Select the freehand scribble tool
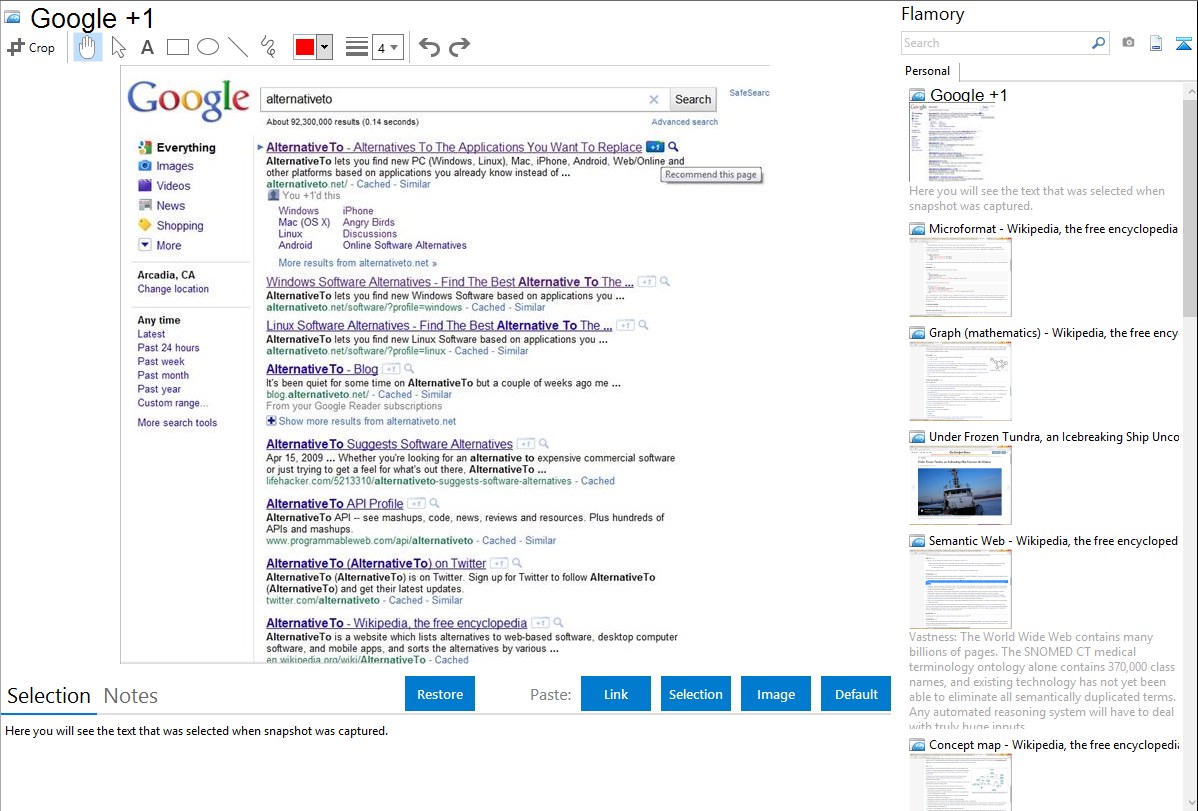The width and height of the screenshot is (1198, 811). [x=267, y=47]
